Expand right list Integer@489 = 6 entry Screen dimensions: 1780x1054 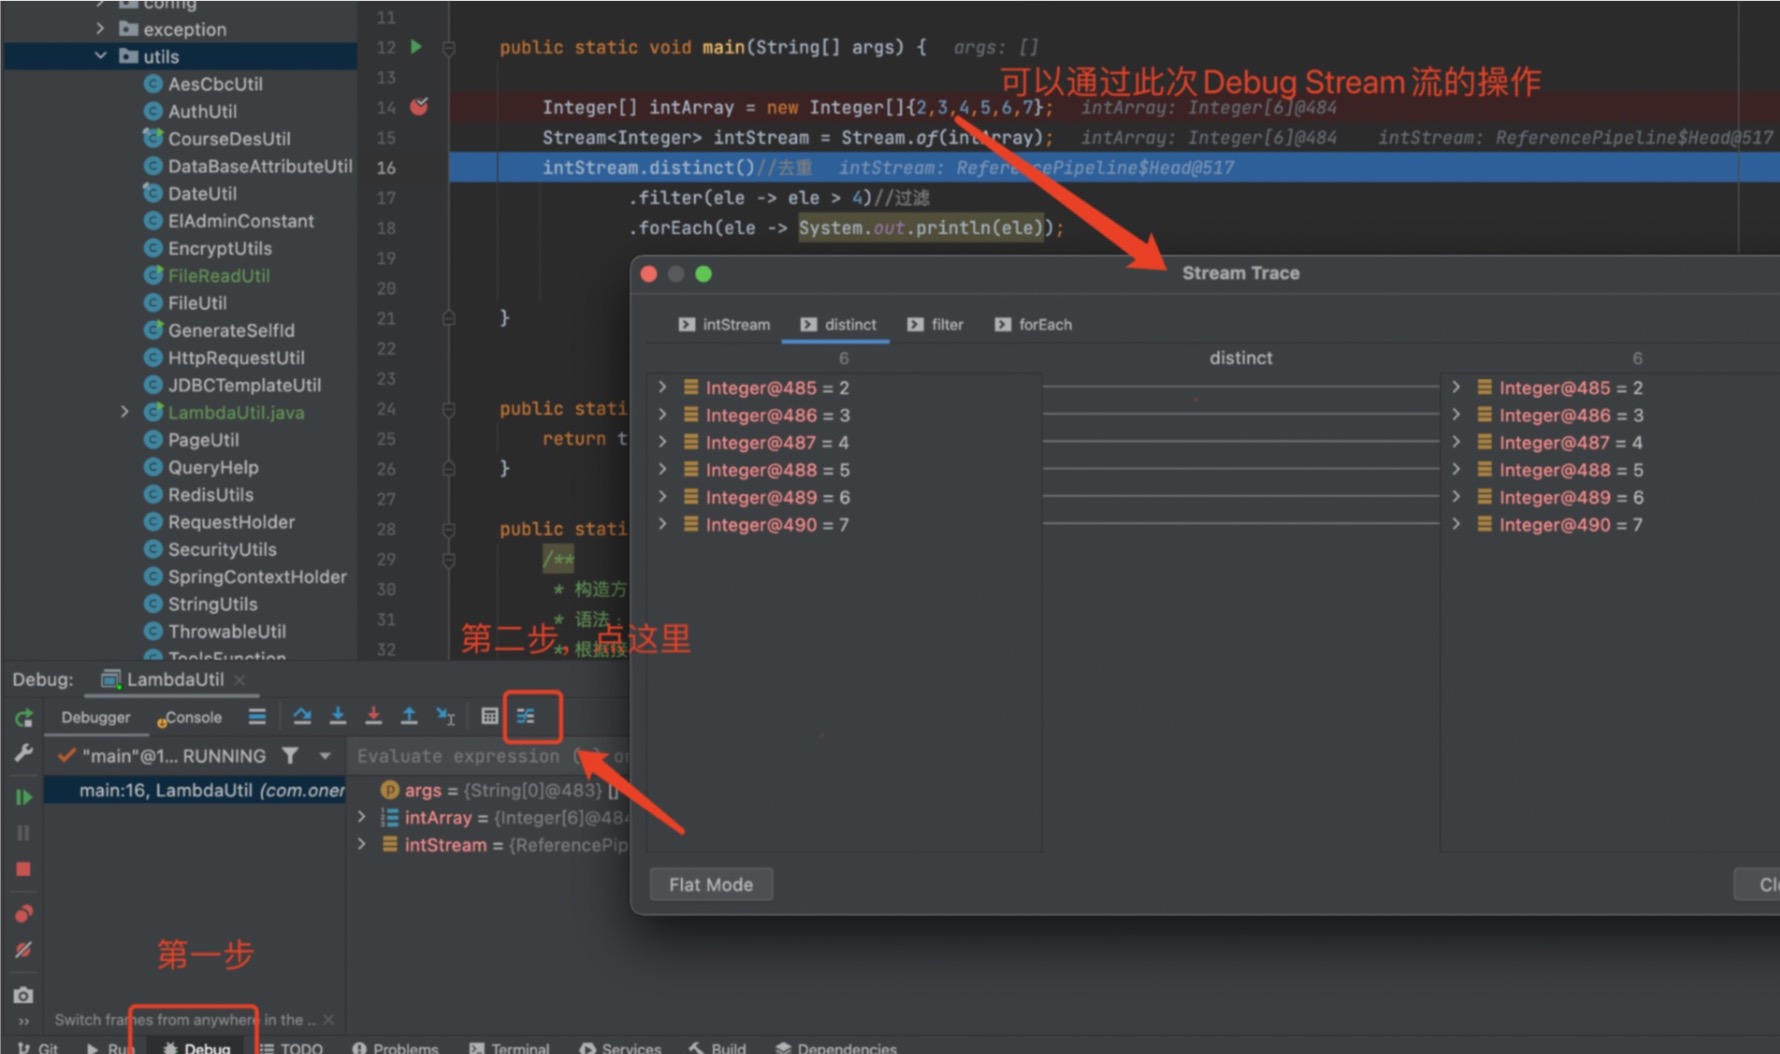pyautogui.click(x=1456, y=497)
